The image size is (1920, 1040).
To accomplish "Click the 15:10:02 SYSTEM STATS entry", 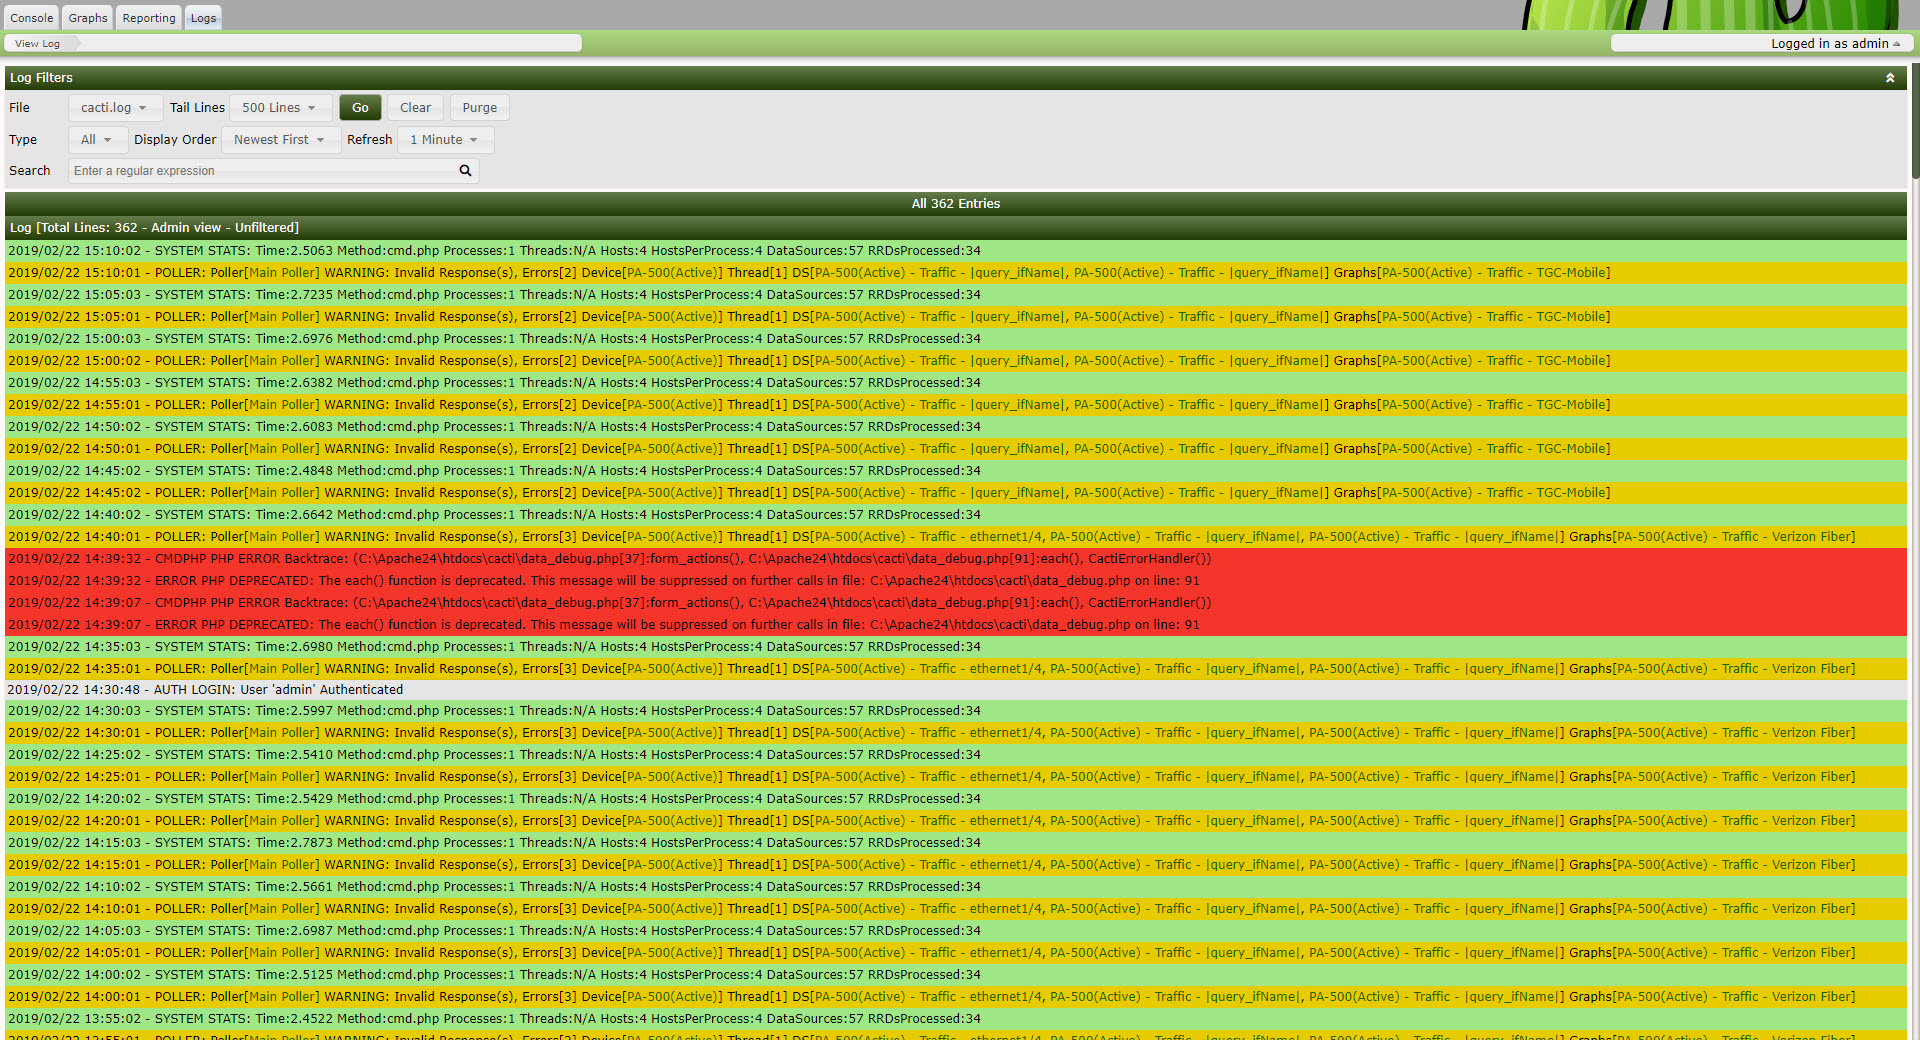I will [x=955, y=251].
